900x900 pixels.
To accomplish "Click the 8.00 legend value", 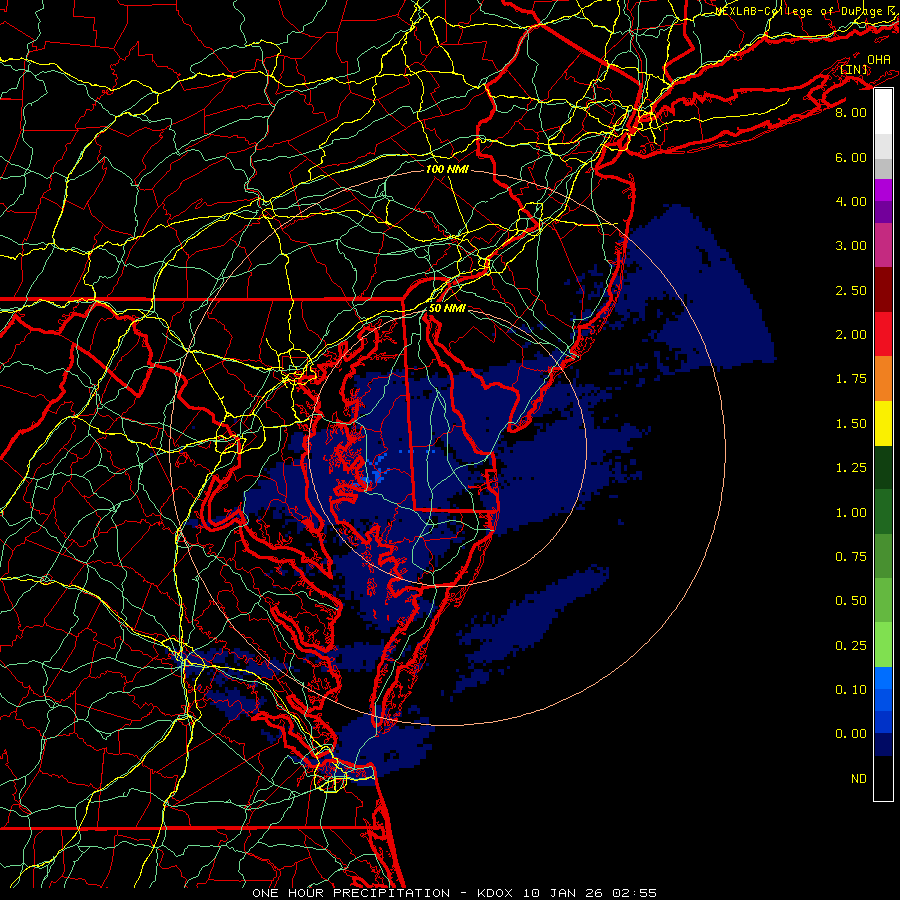I will point(851,112).
